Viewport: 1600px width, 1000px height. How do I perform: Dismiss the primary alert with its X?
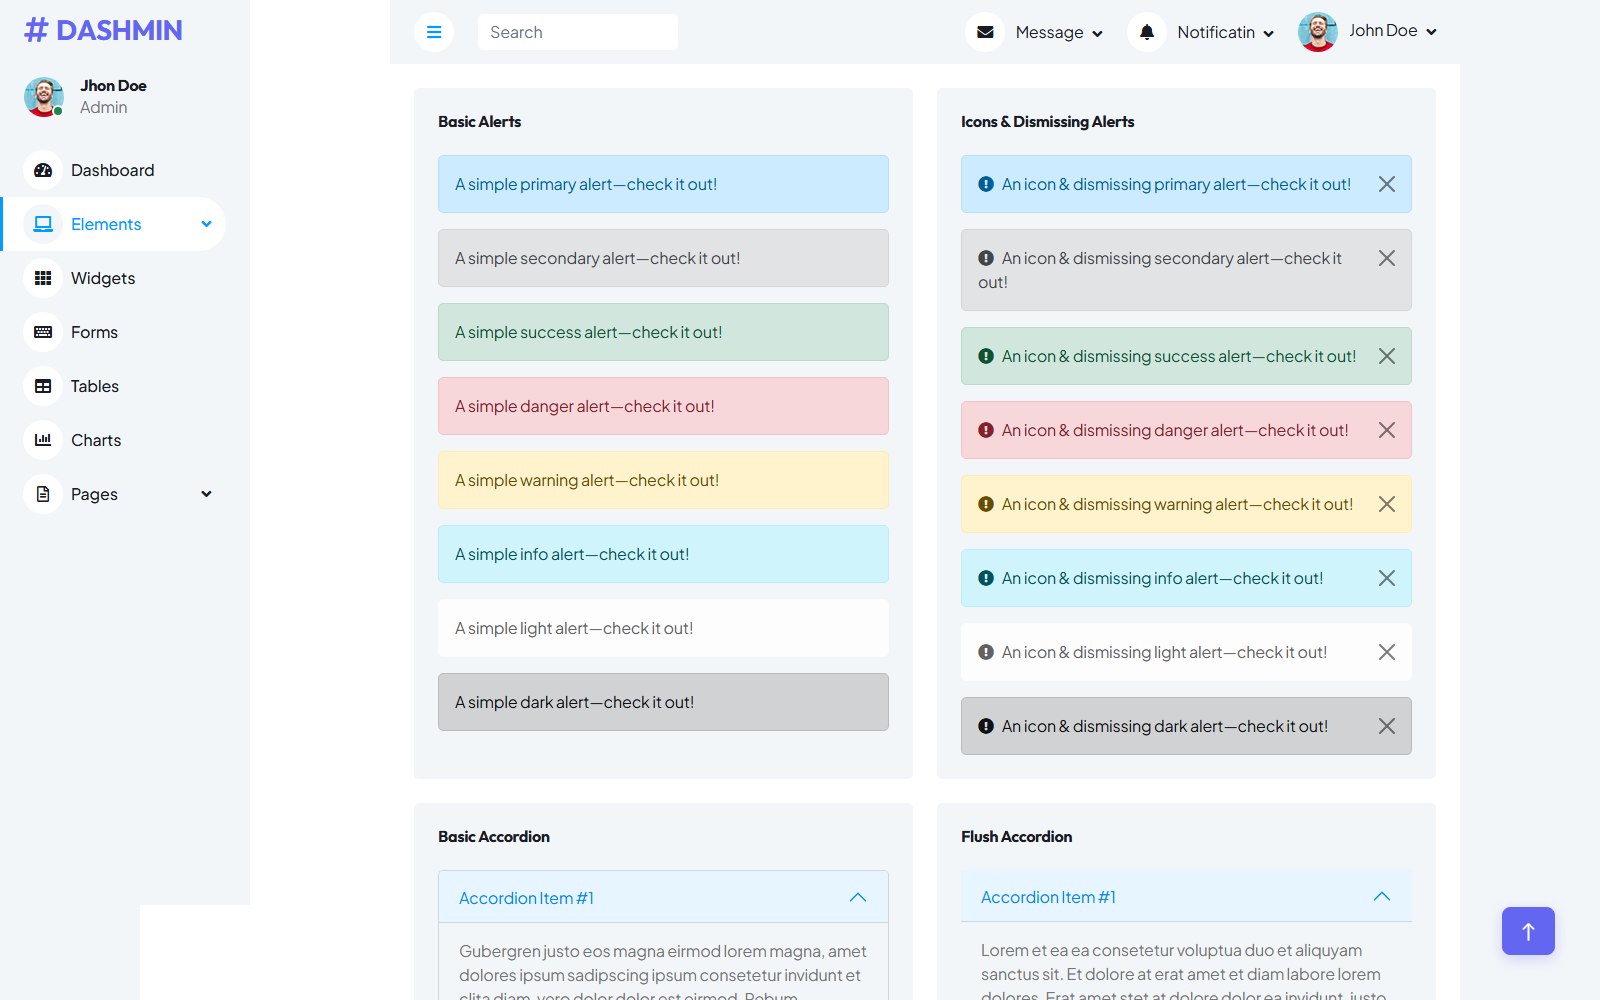1387,184
